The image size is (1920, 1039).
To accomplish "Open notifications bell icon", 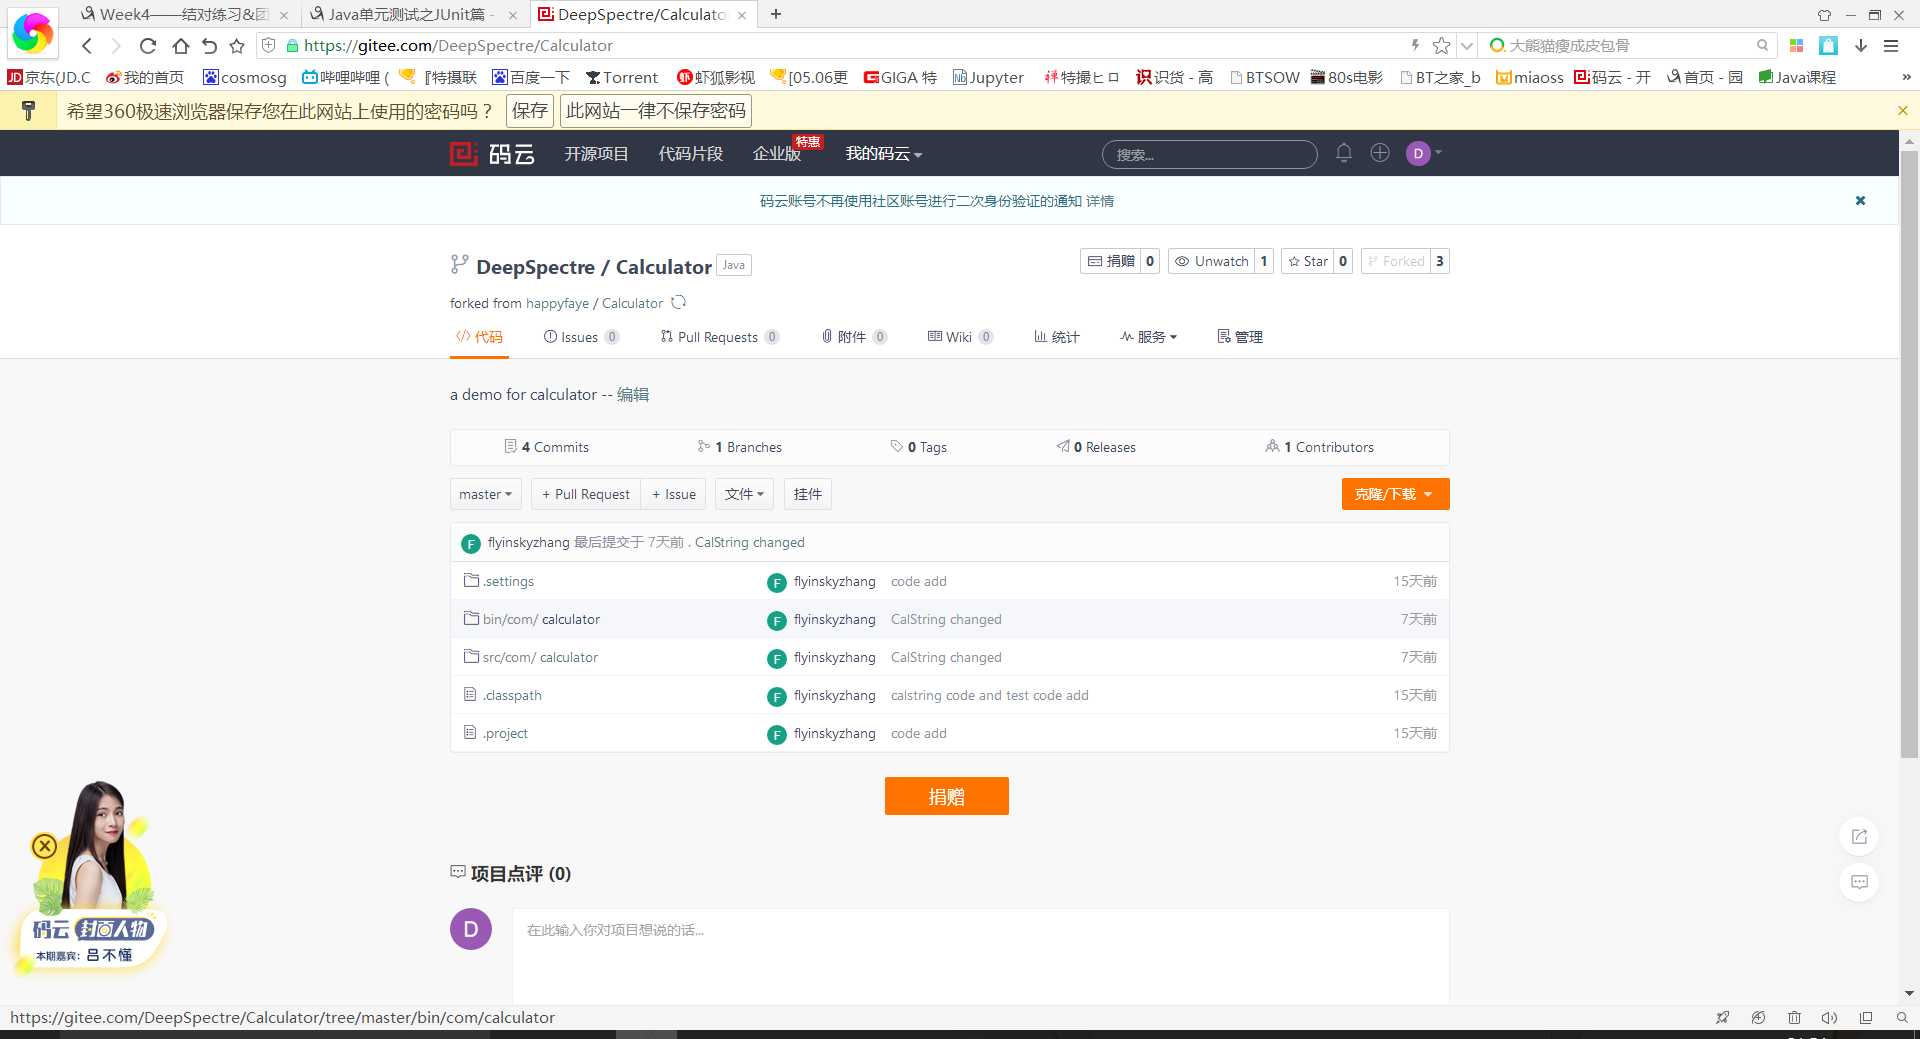I will tap(1344, 153).
